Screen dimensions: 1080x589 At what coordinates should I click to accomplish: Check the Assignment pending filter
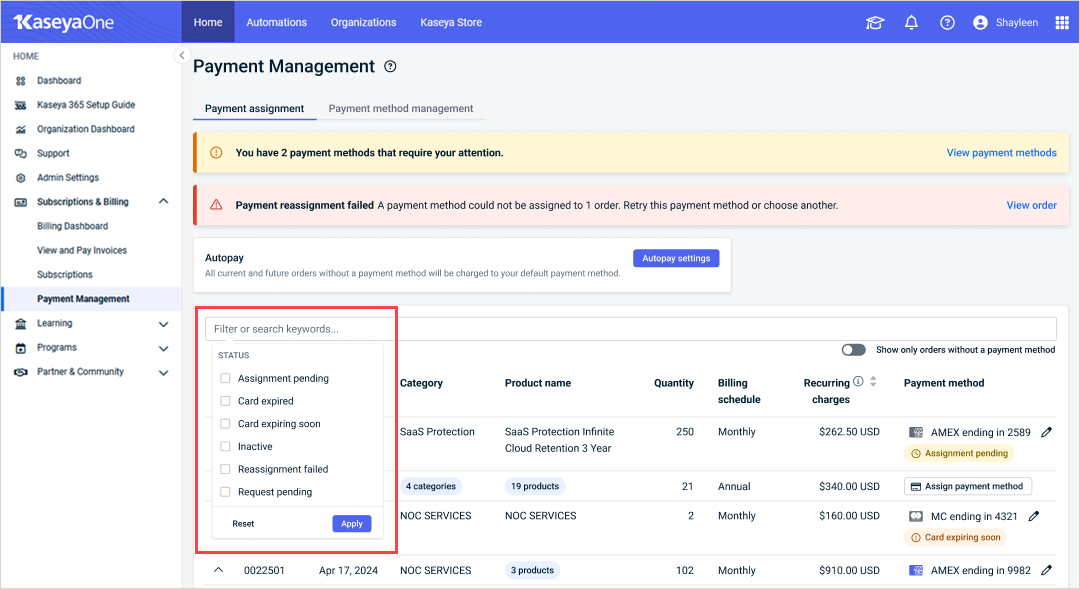(x=225, y=378)
